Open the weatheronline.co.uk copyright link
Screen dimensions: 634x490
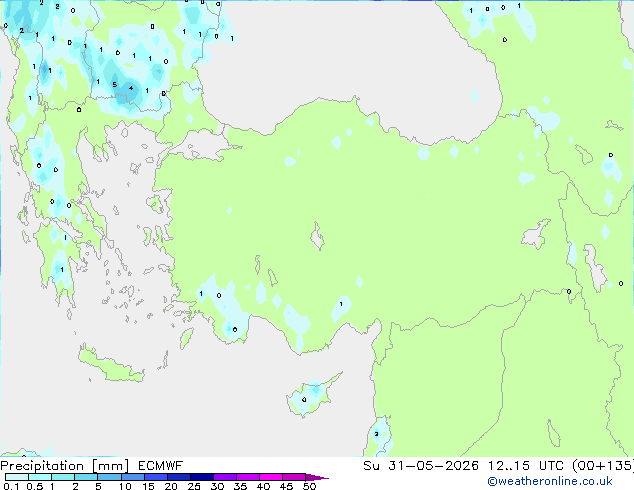point(550,481)
